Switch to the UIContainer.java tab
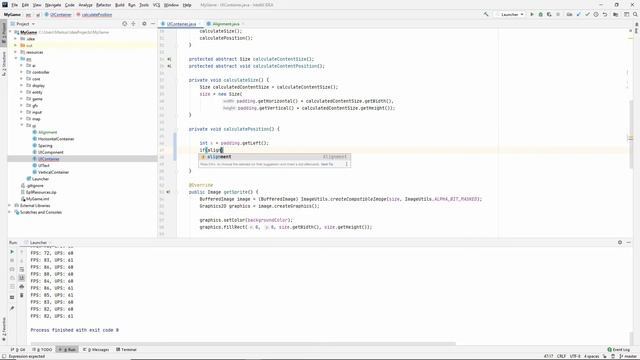 click(x=181, y=24)
